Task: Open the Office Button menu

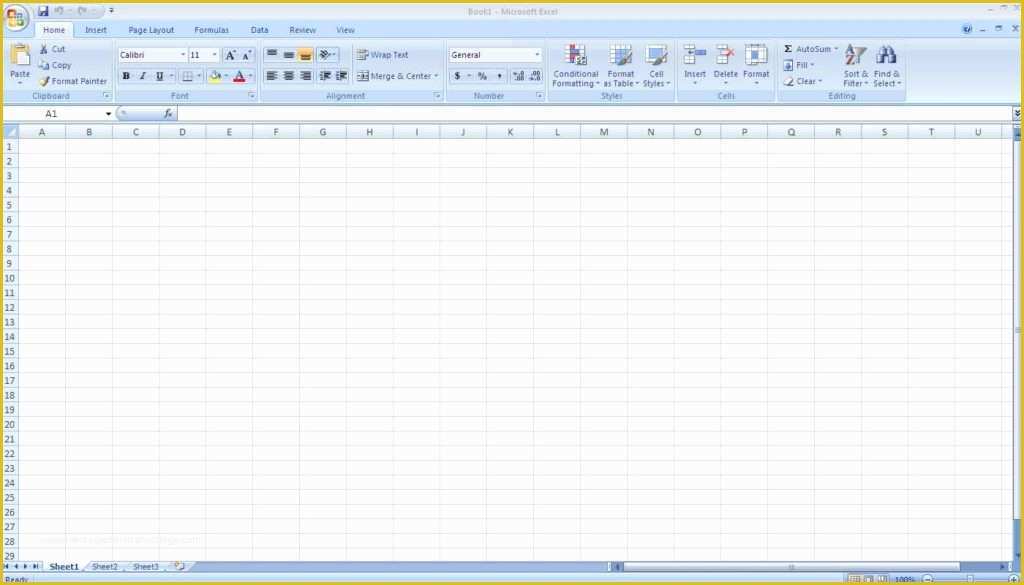Action: [16, 18]
